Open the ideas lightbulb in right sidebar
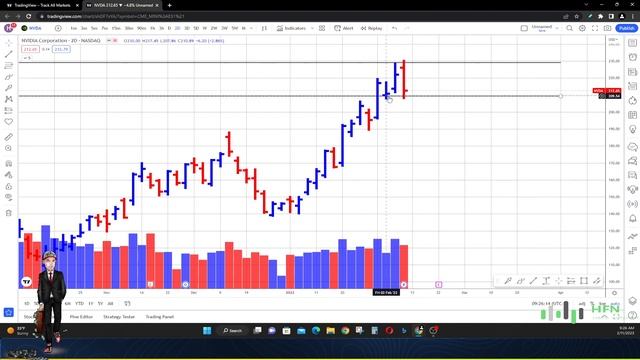Viewport: 640px width, 360px height. coord(633,129)
